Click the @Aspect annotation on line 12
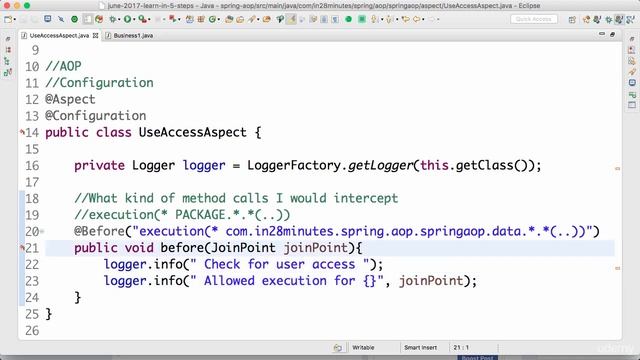Screen dimensions: 640x360 click(x=70, y=99)
